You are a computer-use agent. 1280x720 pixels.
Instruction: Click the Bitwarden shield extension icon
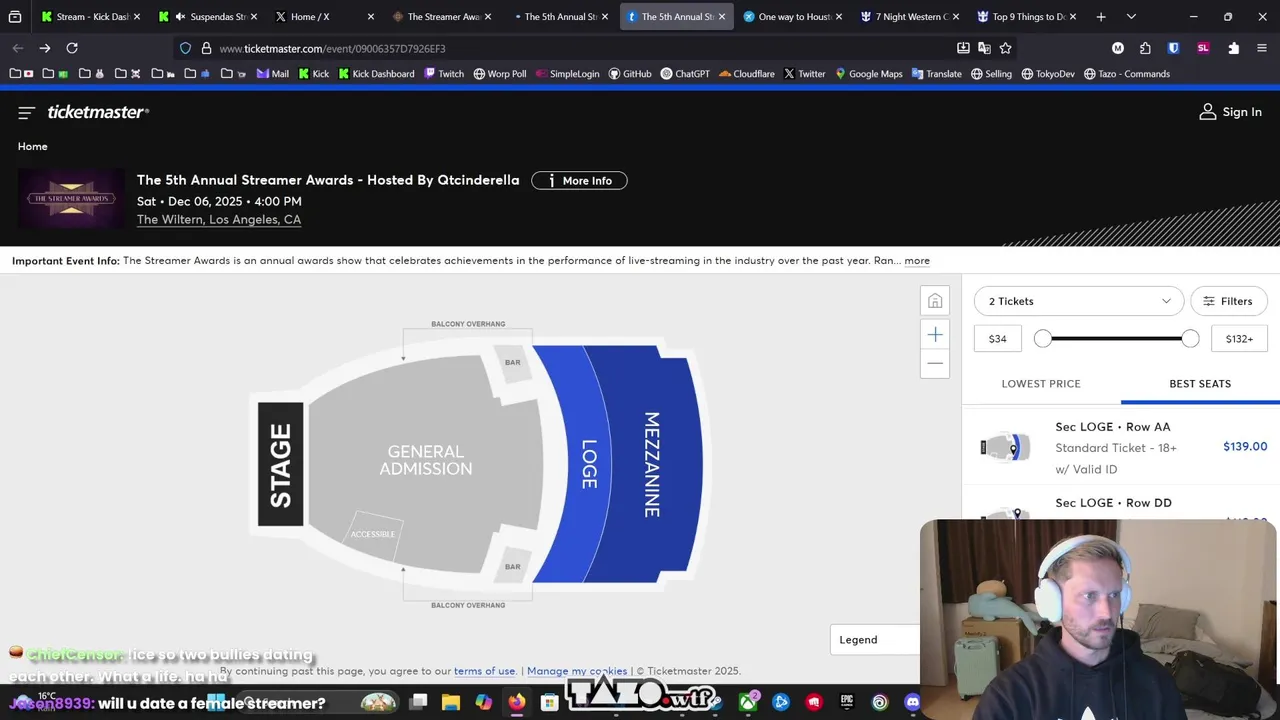click(x=1174, y=48)
